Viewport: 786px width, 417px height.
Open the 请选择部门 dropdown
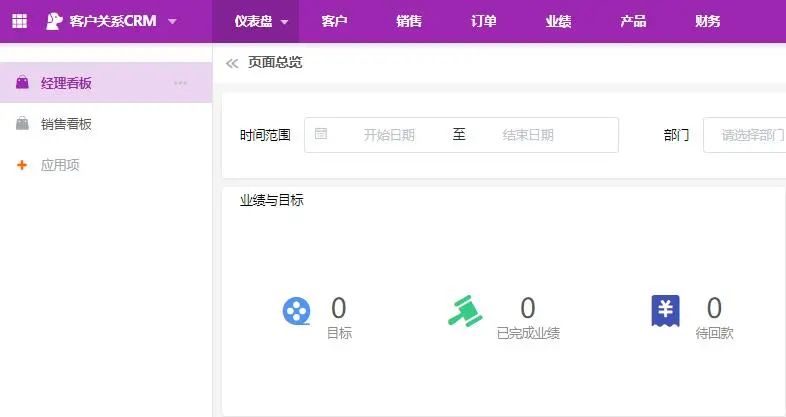click(745, 135)
